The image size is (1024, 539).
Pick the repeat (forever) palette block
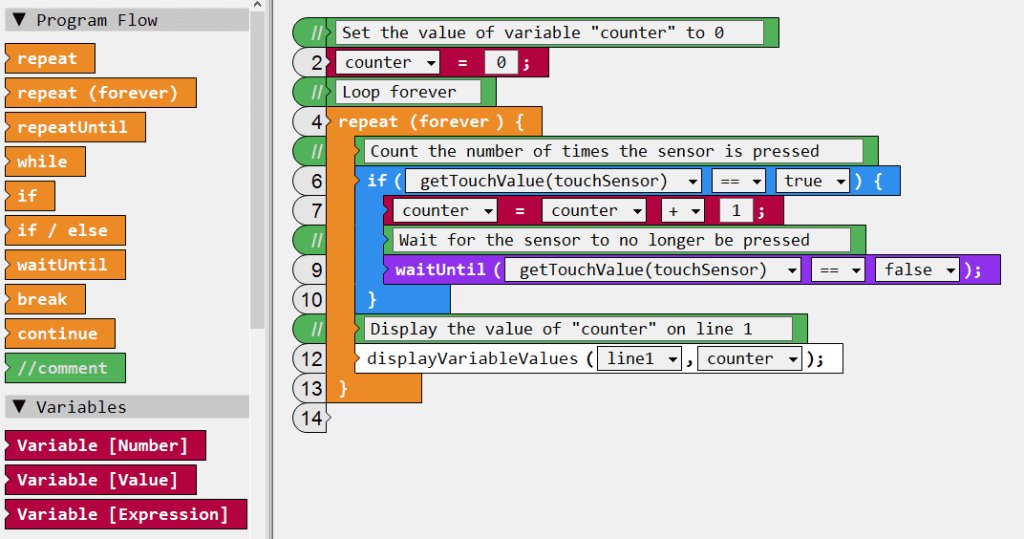[x=101, y=93]
